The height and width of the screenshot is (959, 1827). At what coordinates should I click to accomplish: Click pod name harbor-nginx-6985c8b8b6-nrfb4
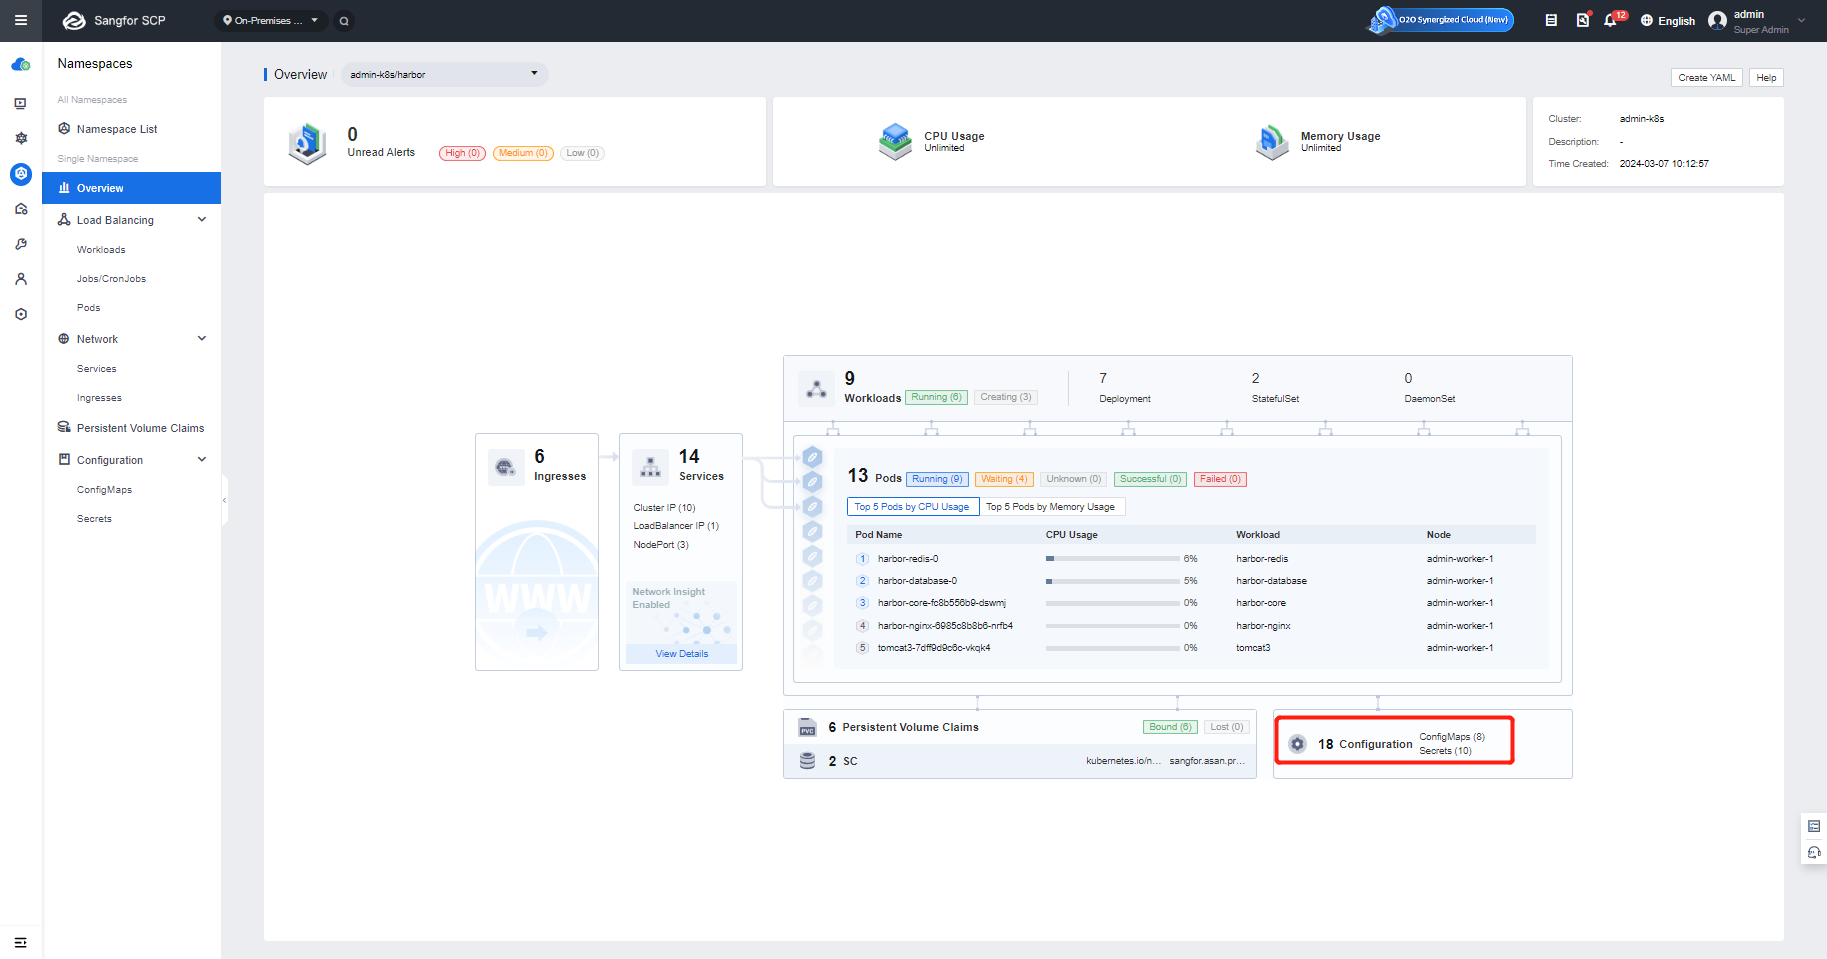click(945, 626)
